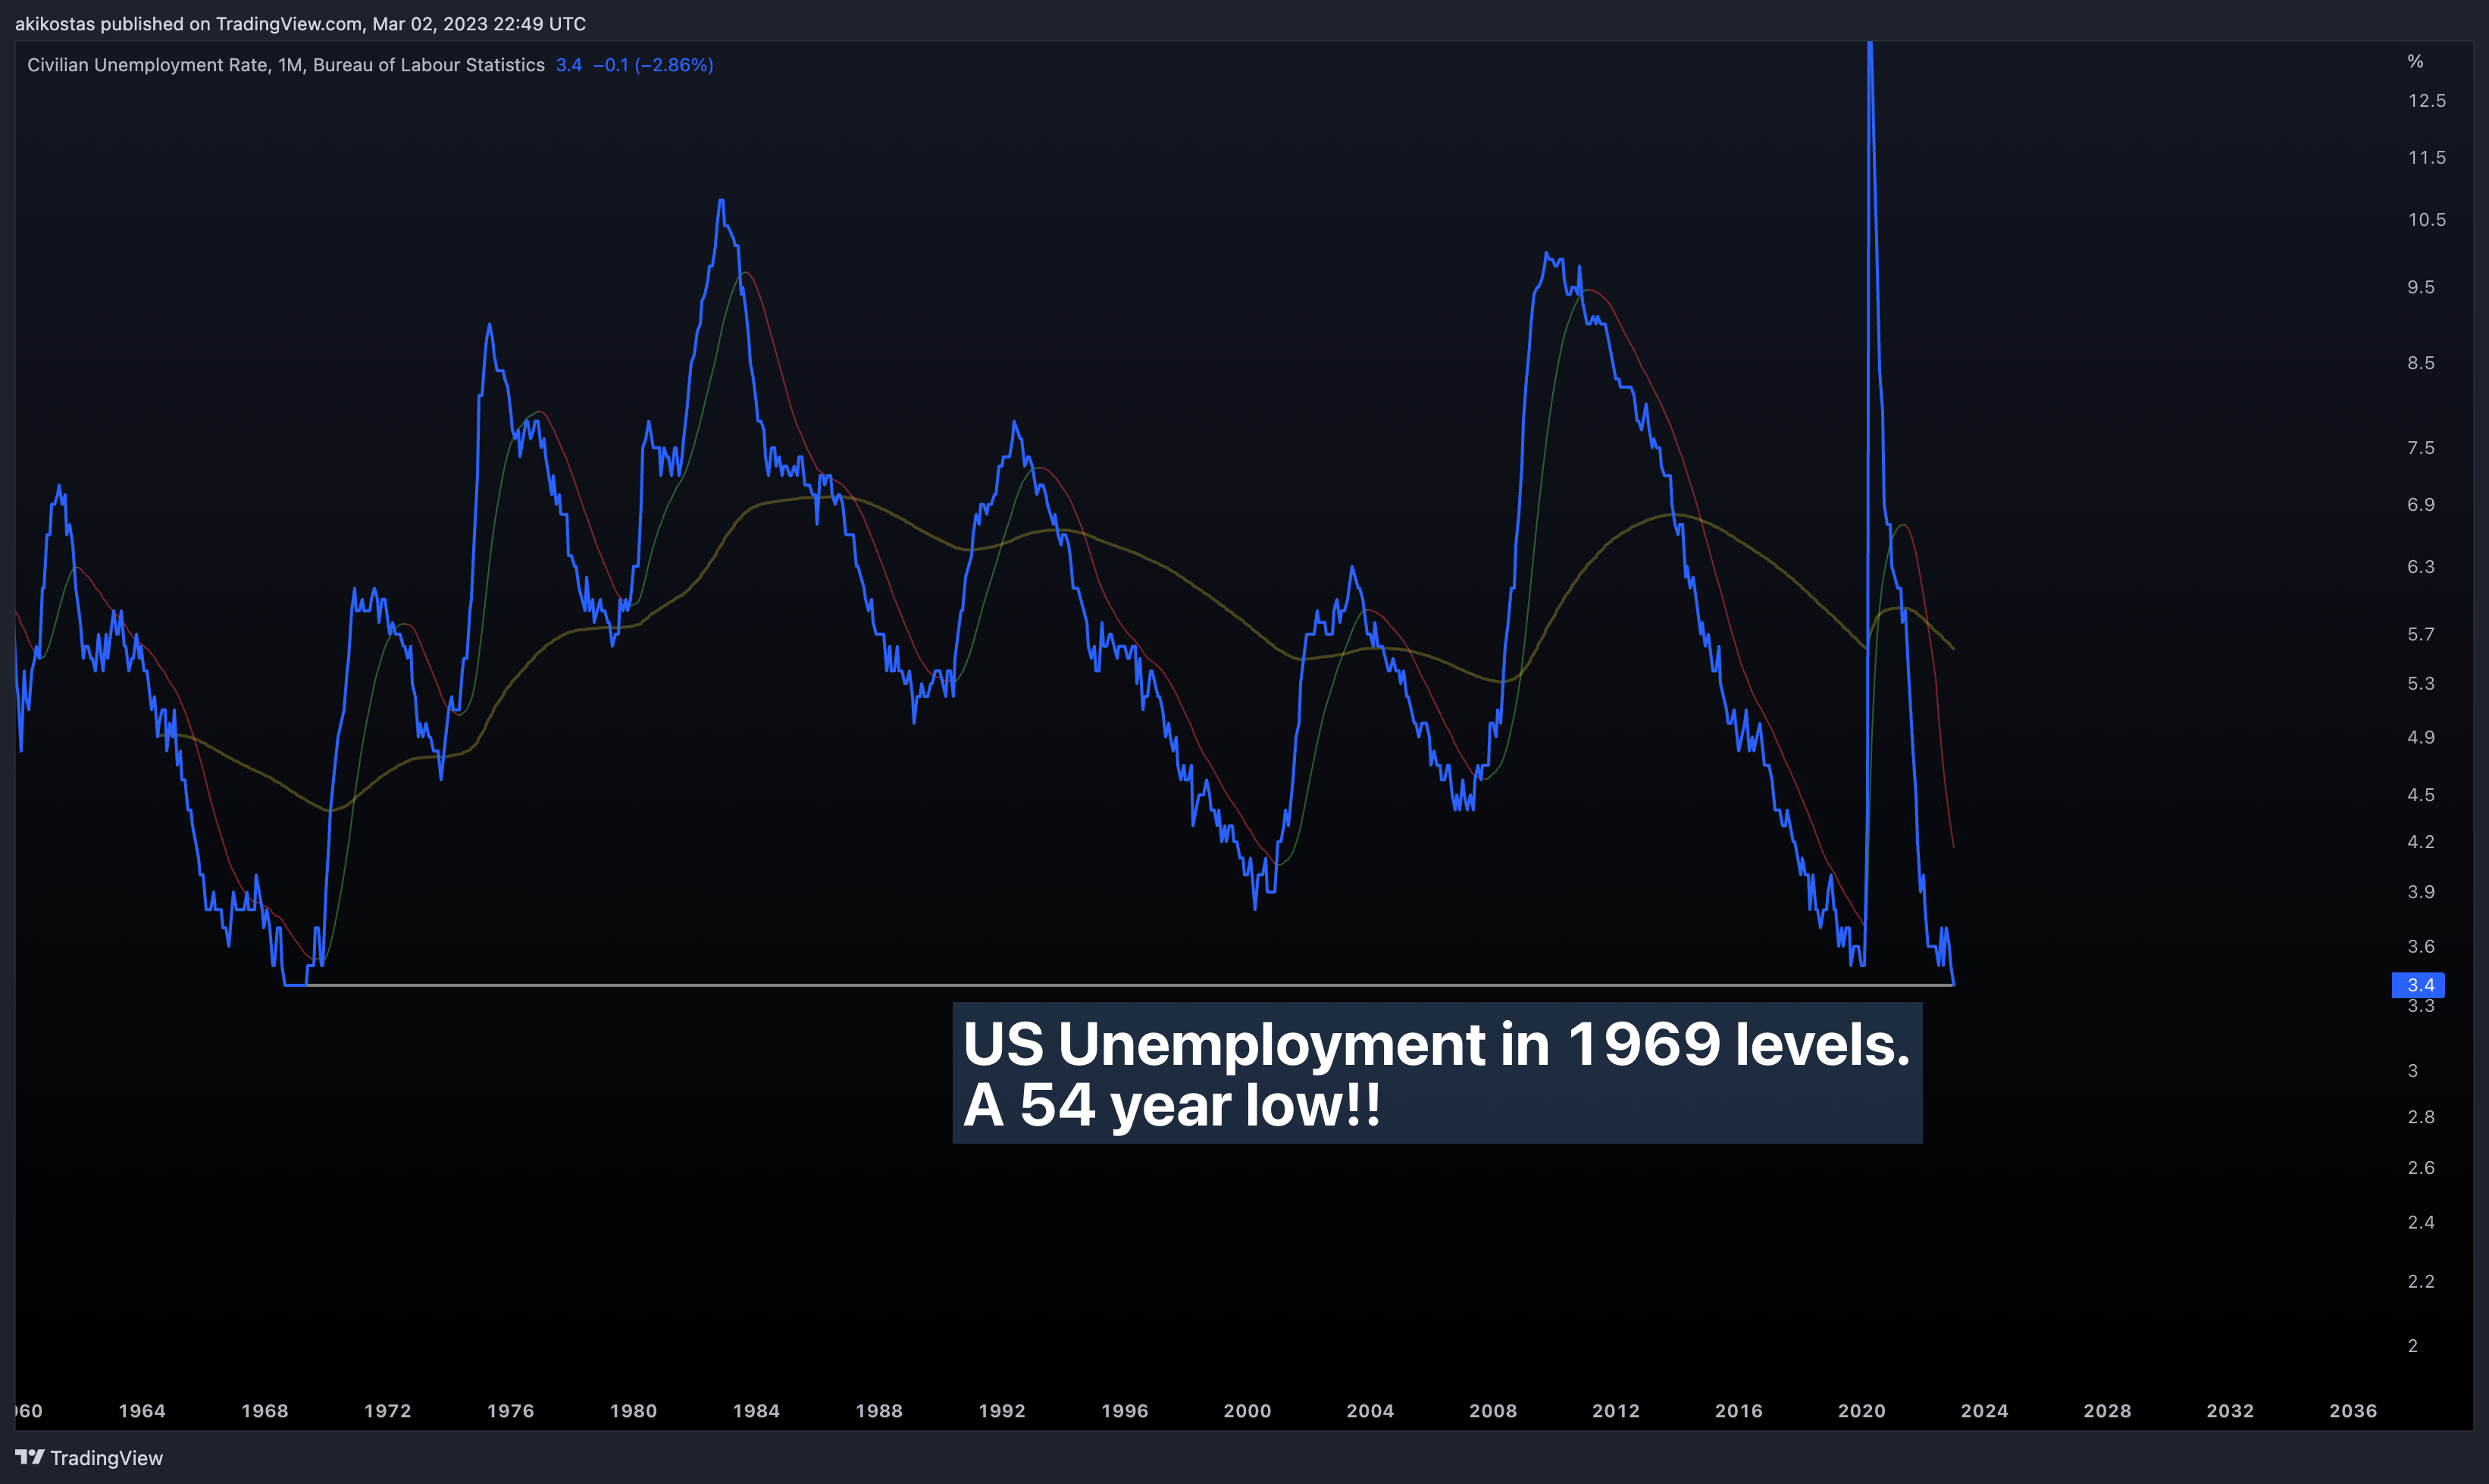
Task: Click the 1984 label on time axis
Action: click(x=756, y=1411)
